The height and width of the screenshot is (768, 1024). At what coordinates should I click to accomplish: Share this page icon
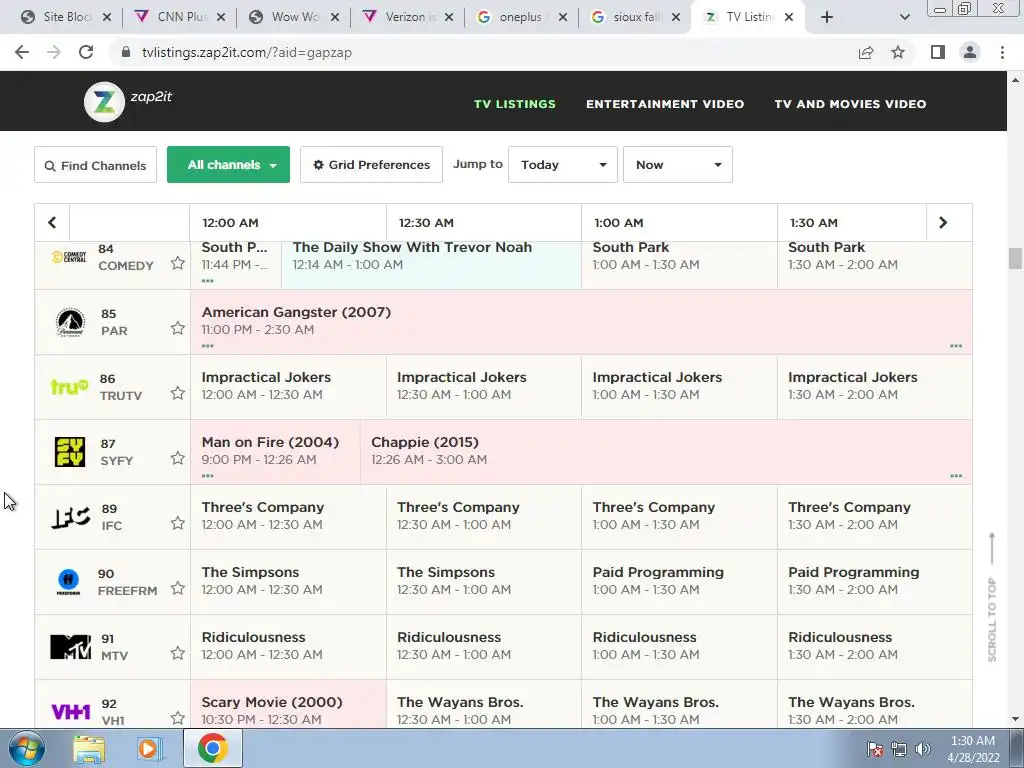tap(866, 52)
